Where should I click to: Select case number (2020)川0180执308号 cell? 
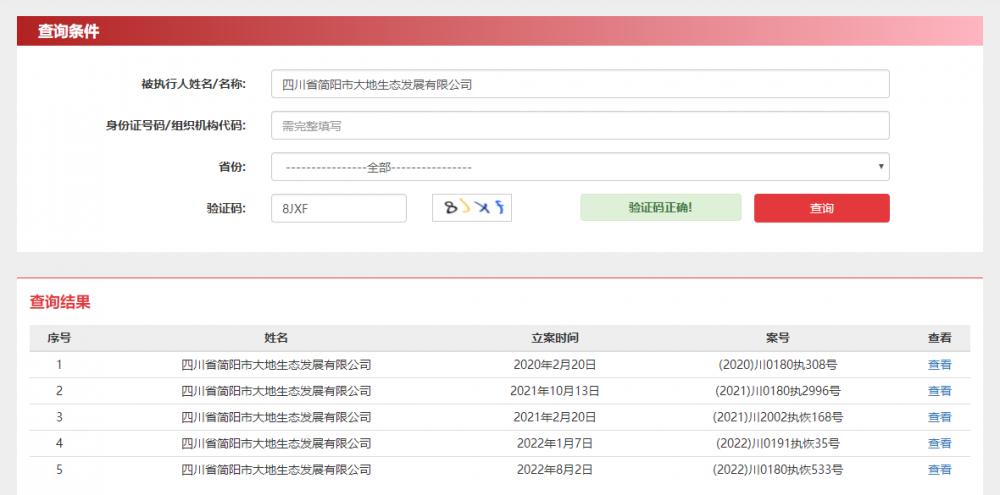tap(777, 365)
